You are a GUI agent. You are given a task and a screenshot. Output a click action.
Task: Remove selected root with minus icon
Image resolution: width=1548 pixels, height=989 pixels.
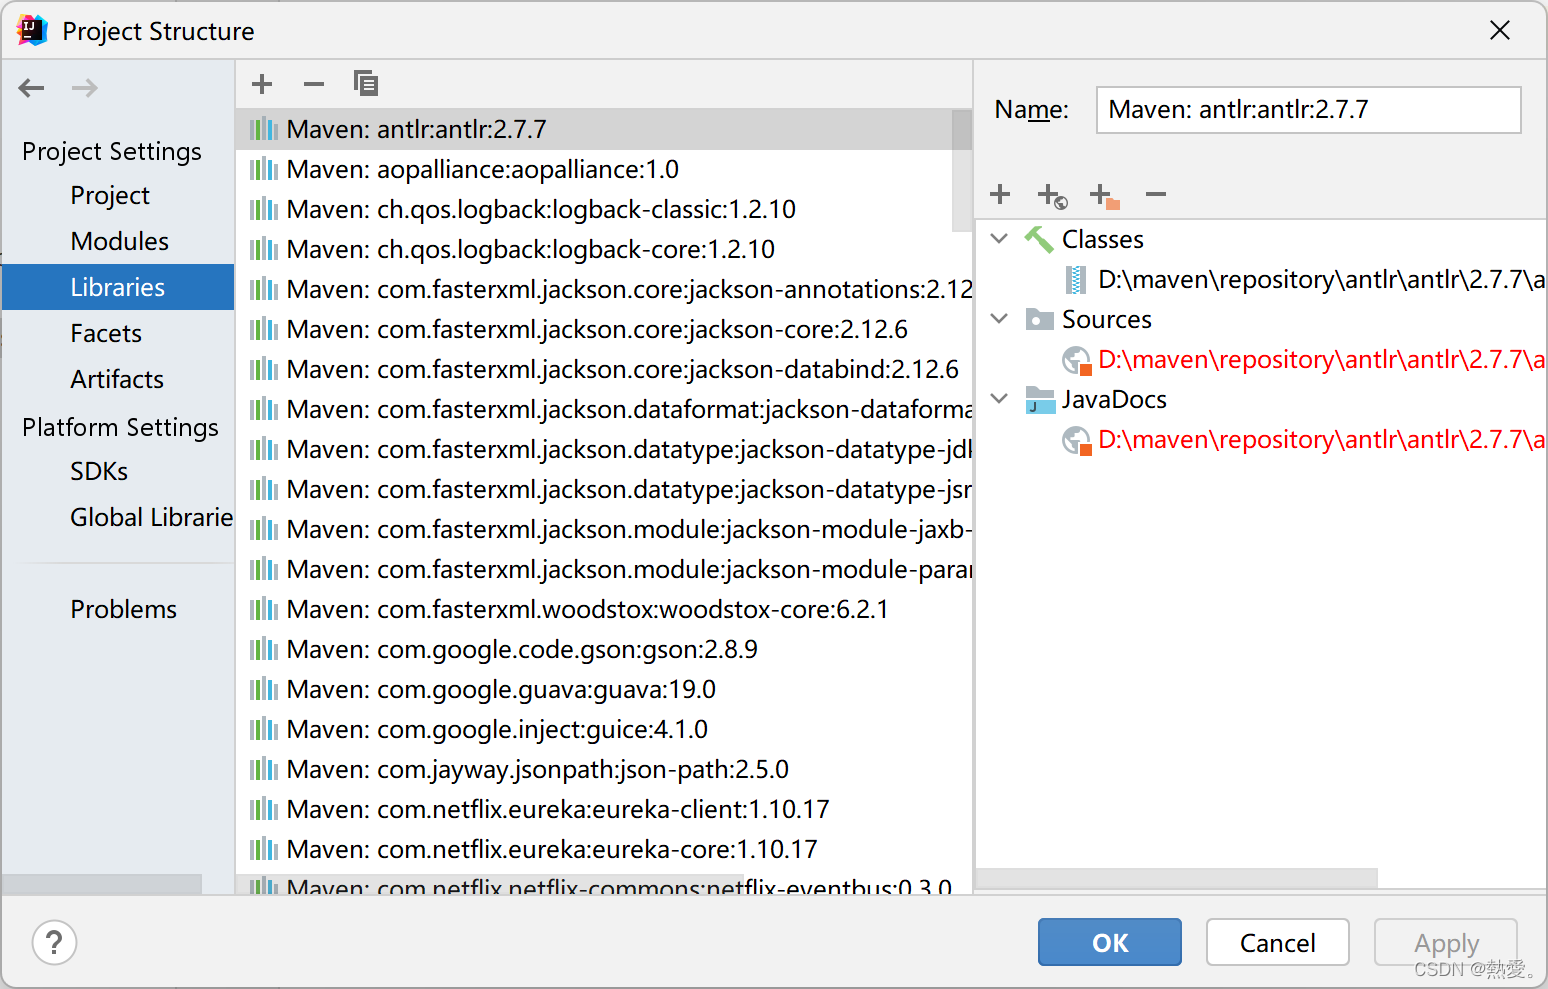click(1156, 194)
